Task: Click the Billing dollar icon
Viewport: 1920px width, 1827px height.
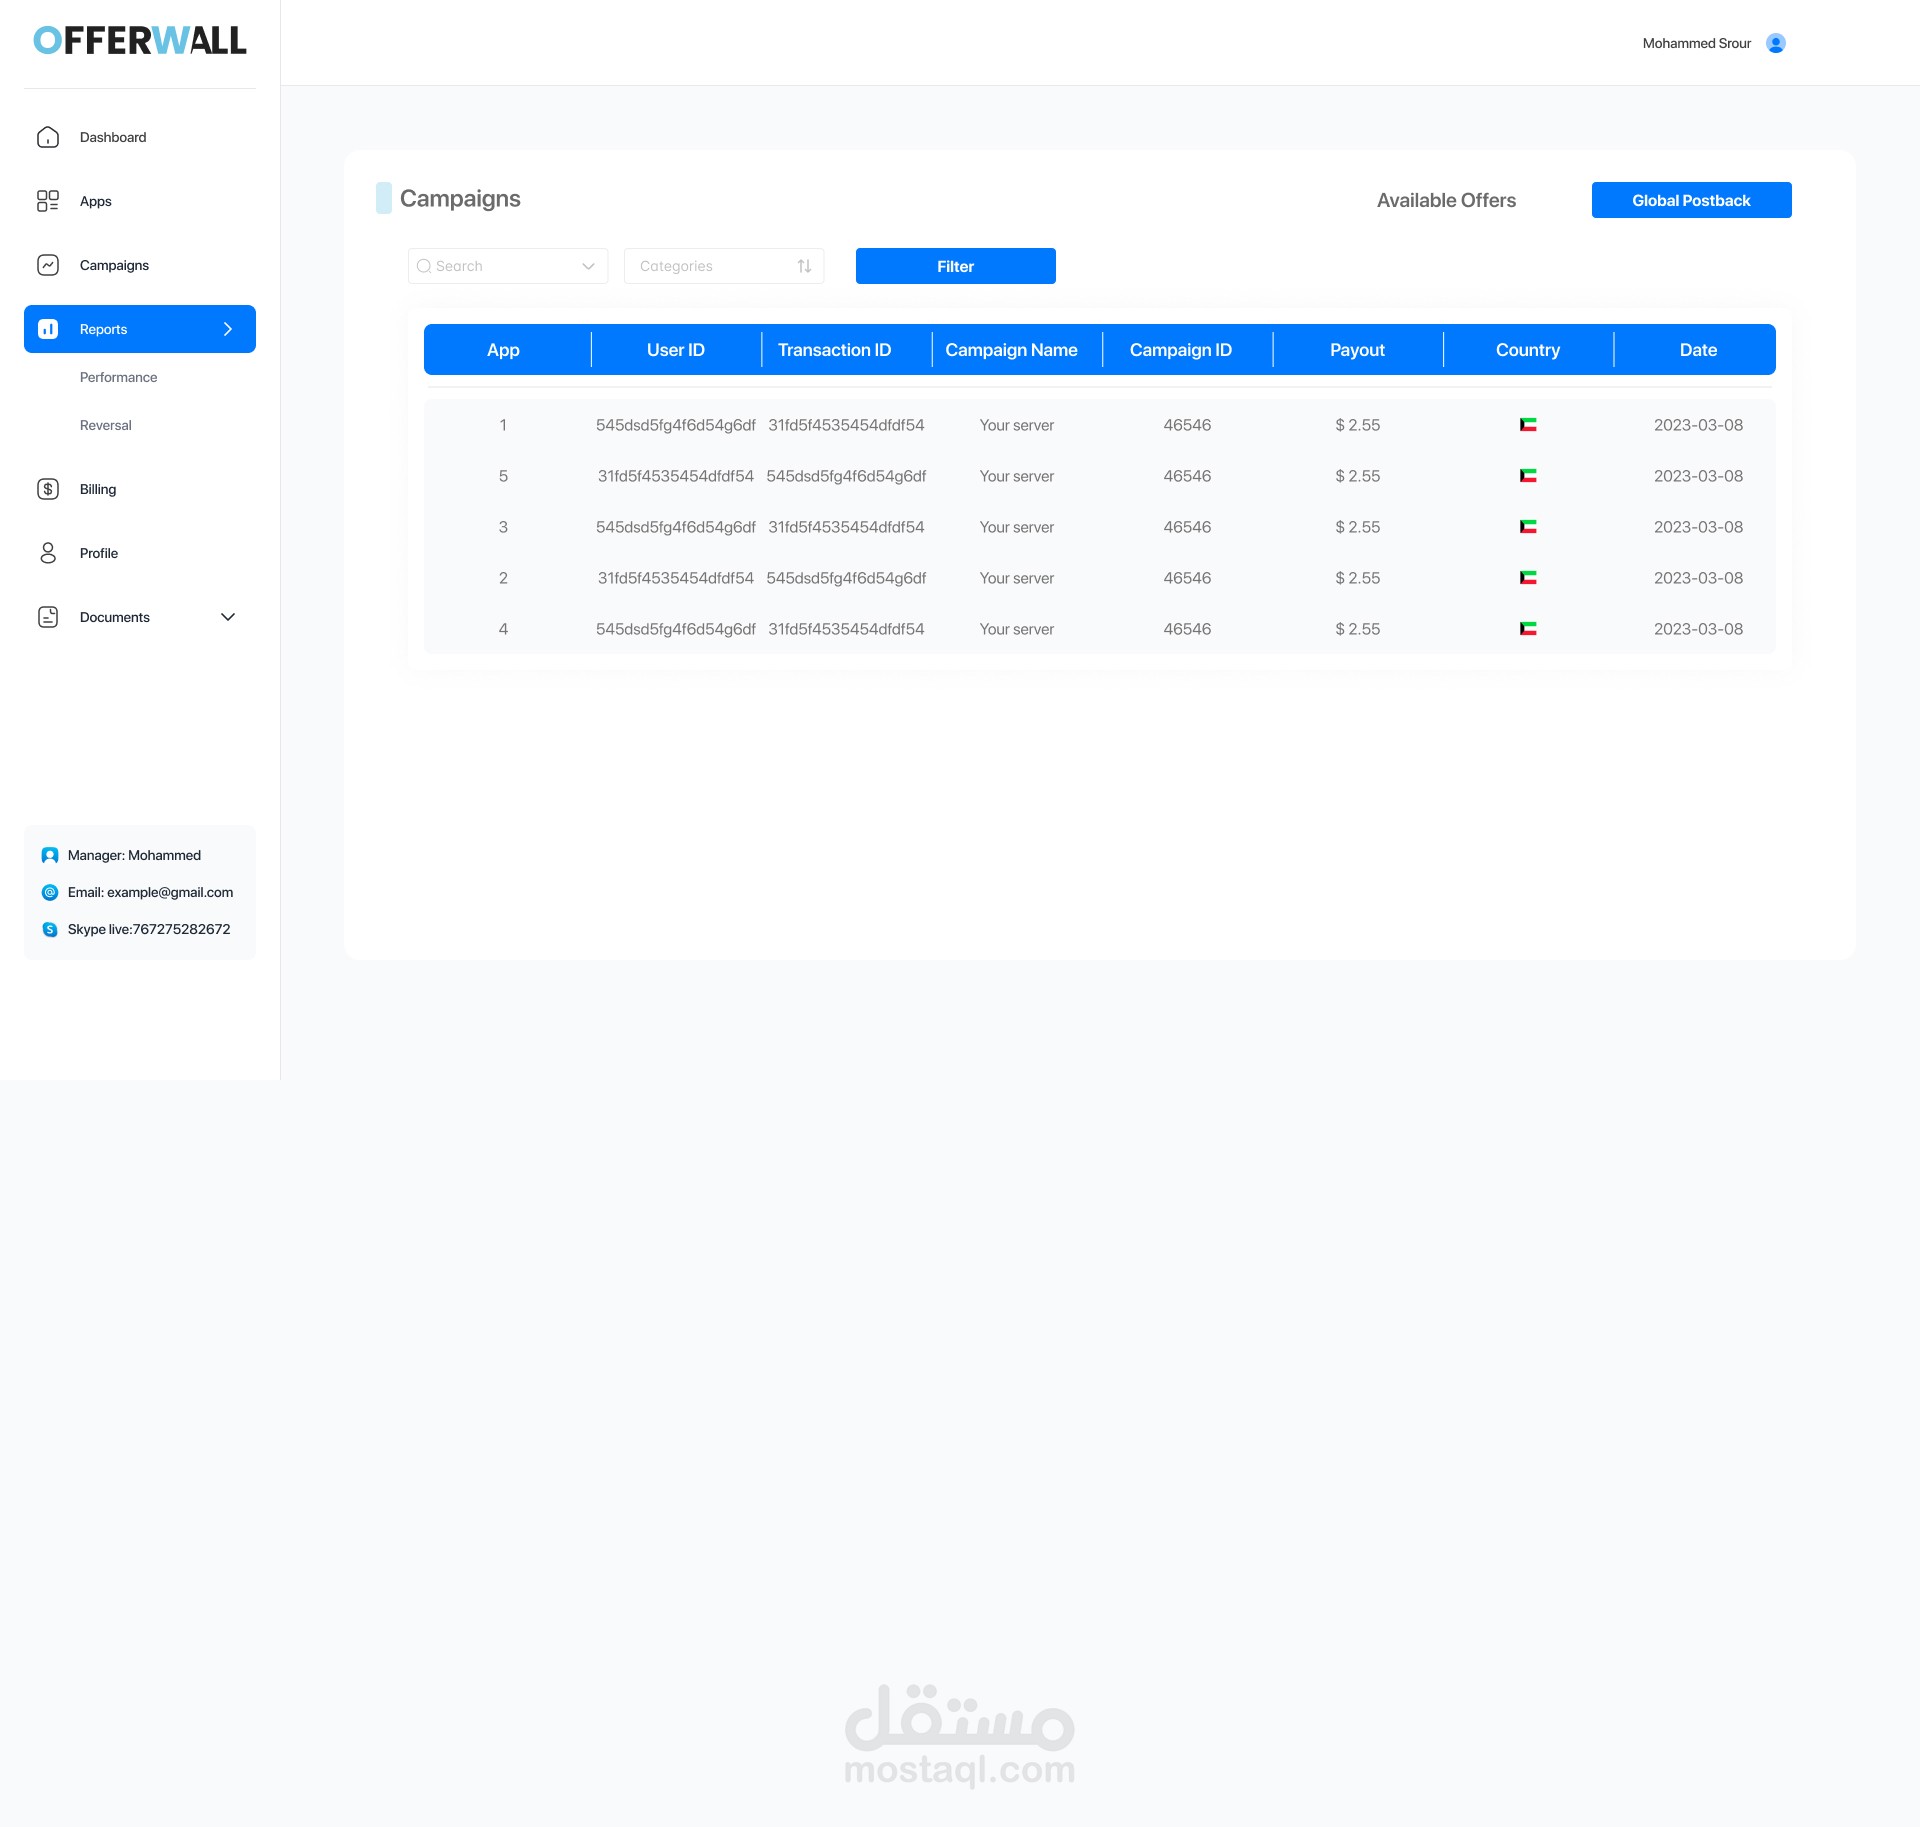Action: coord(48,489)
